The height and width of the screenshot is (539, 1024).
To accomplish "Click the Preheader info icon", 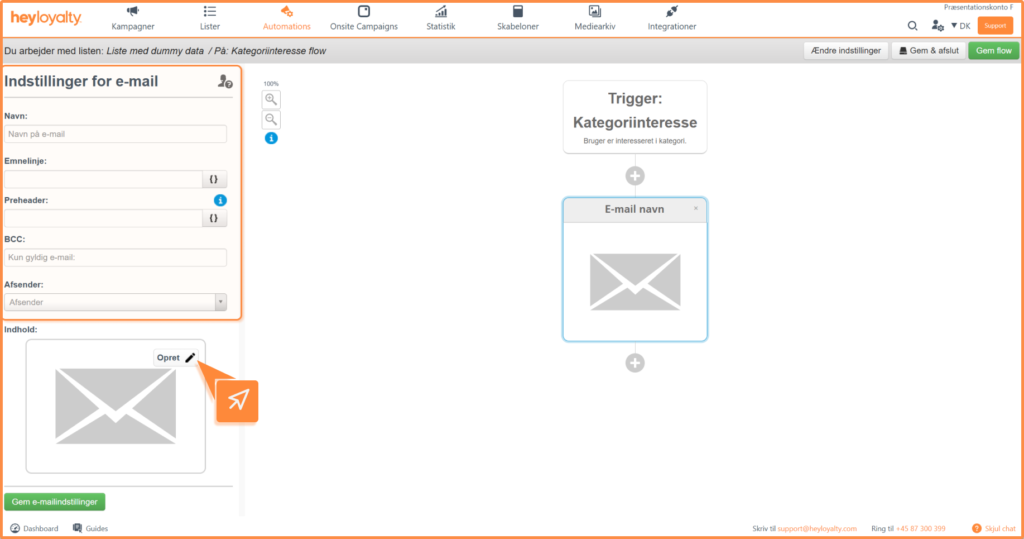I will pos(220,200).
